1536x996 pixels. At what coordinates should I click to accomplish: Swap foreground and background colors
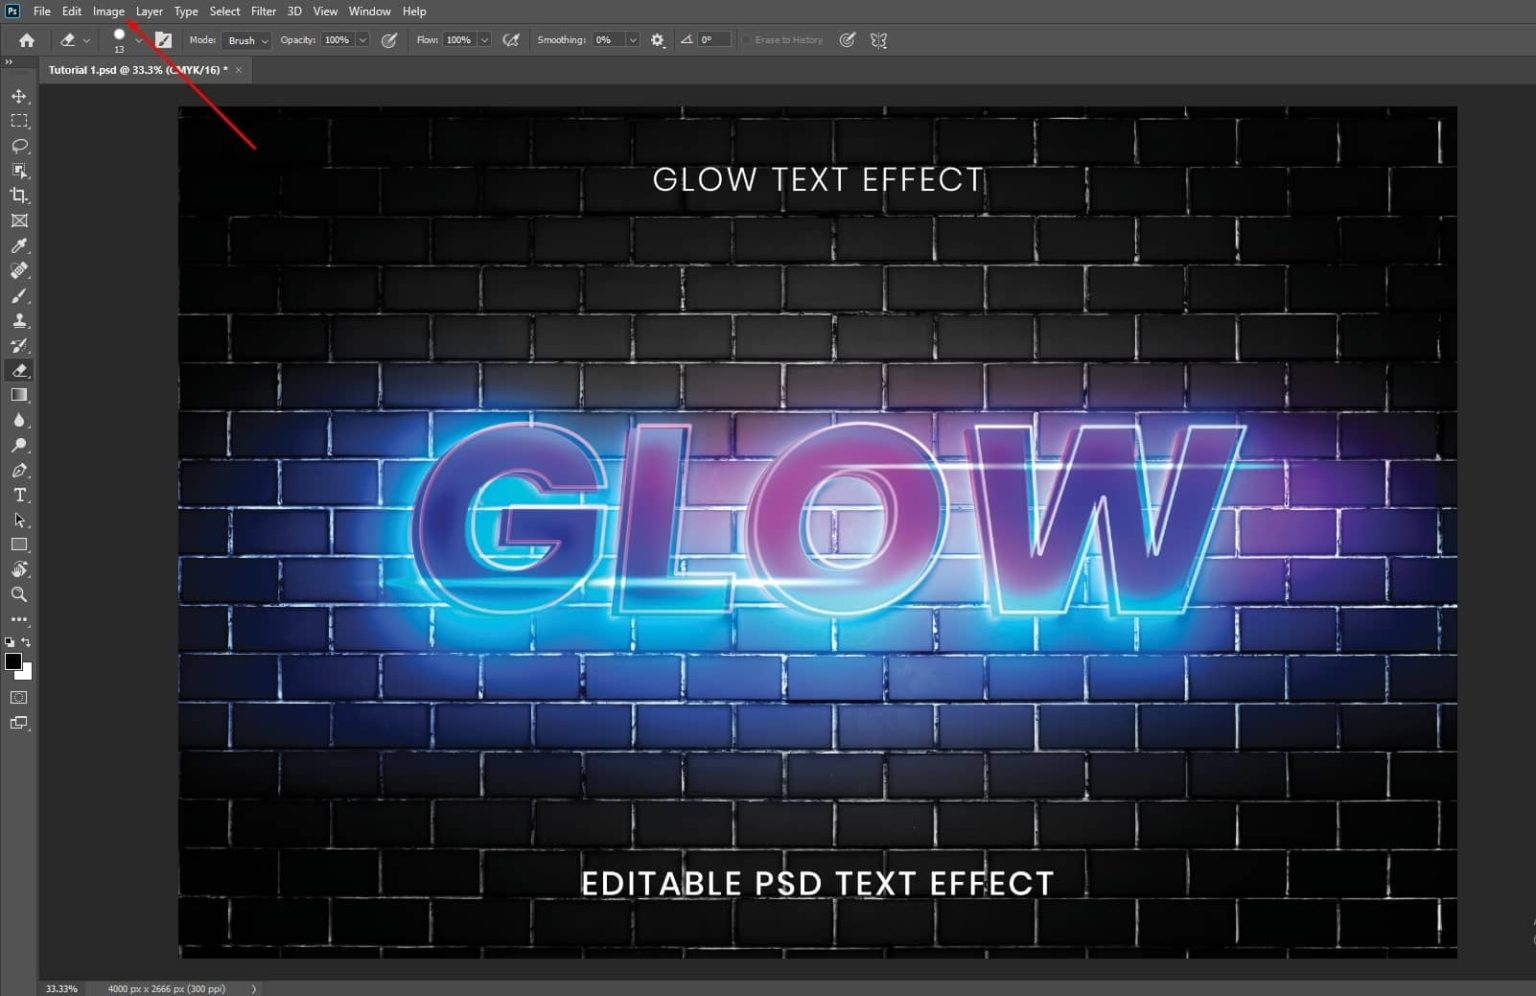[x=26, y=642]
